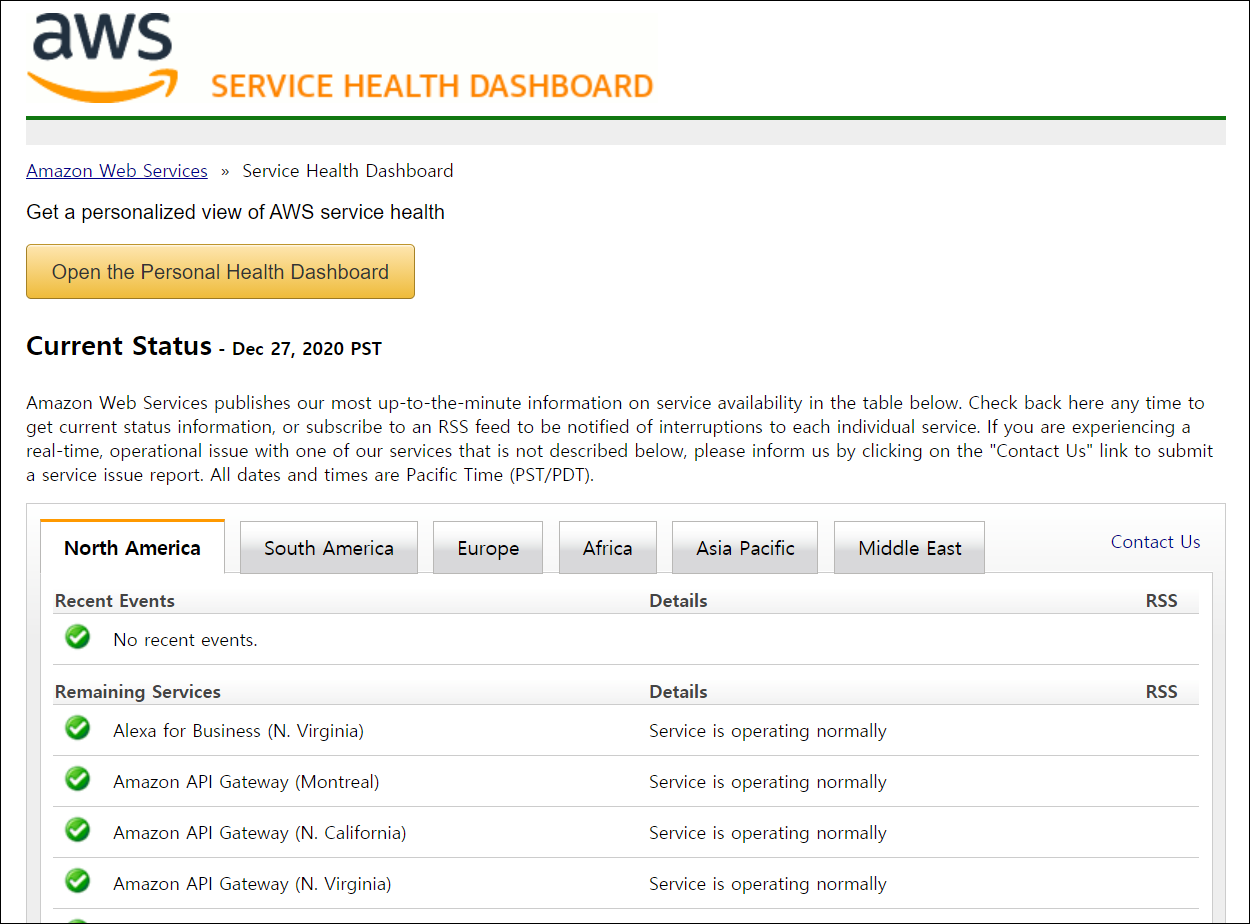Click green status icon for API Gateway N. Virginia
Screen dimensions: 1250x924
click(77, 881)
